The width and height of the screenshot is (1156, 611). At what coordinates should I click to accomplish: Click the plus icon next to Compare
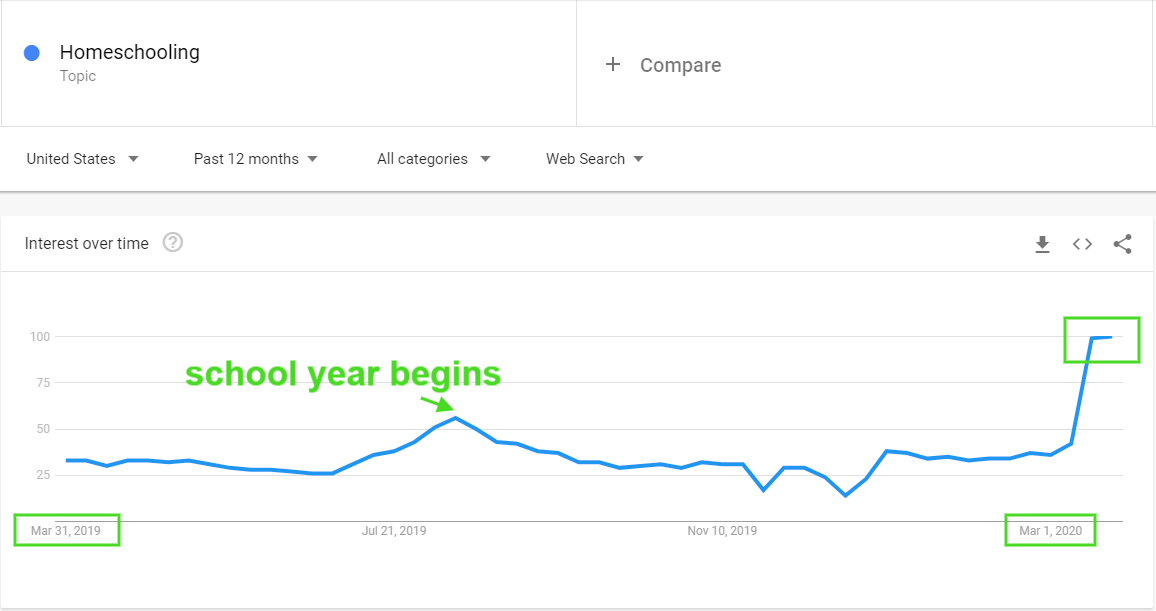(x=613, y=65)
